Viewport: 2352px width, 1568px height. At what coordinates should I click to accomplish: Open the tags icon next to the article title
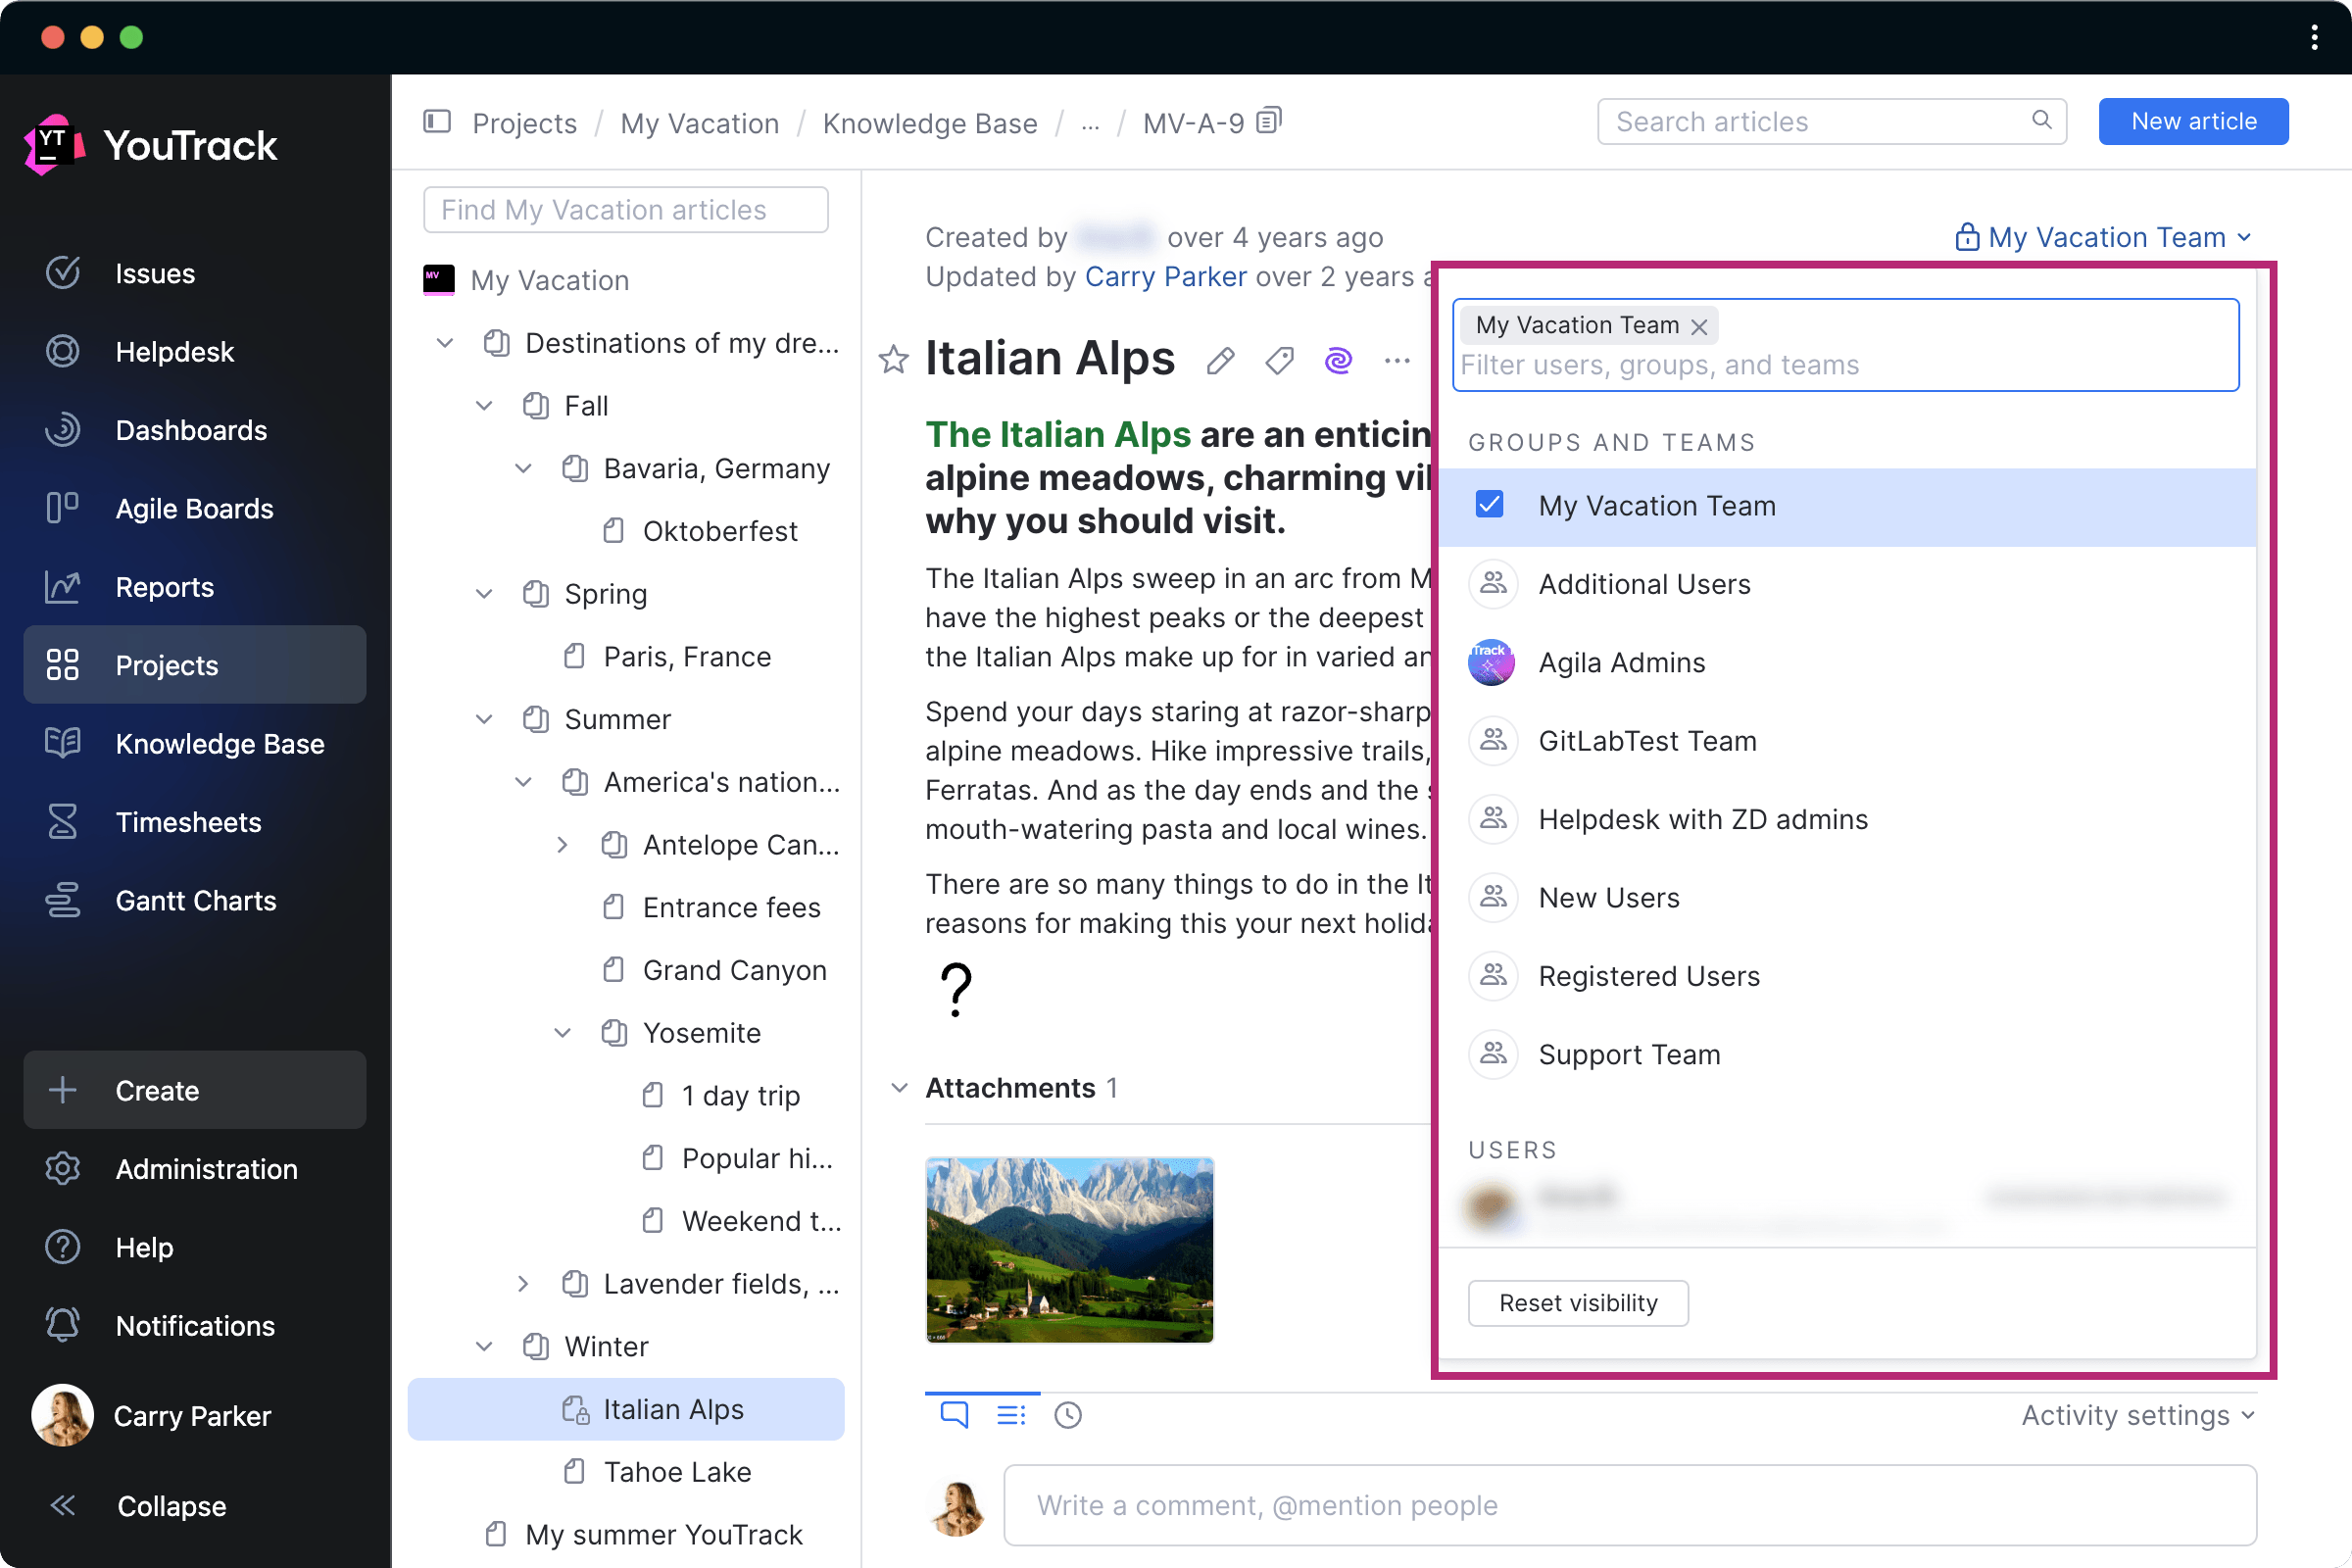click(x=1279, y=360)
